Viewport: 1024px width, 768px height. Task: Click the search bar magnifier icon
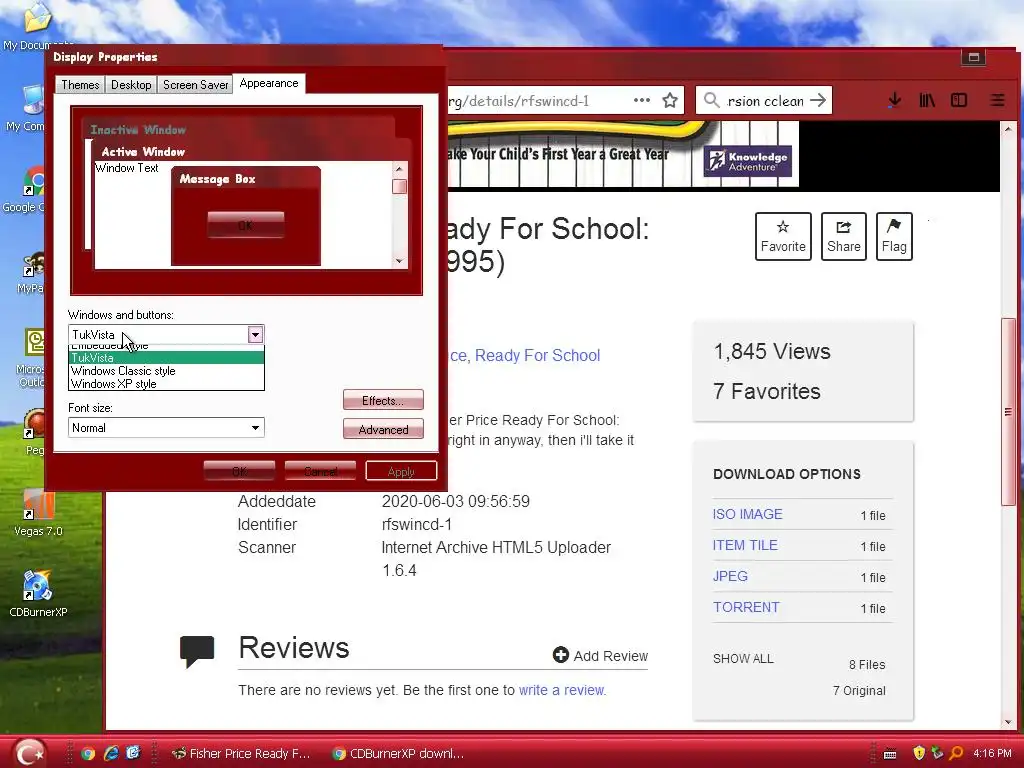(712, 100)
